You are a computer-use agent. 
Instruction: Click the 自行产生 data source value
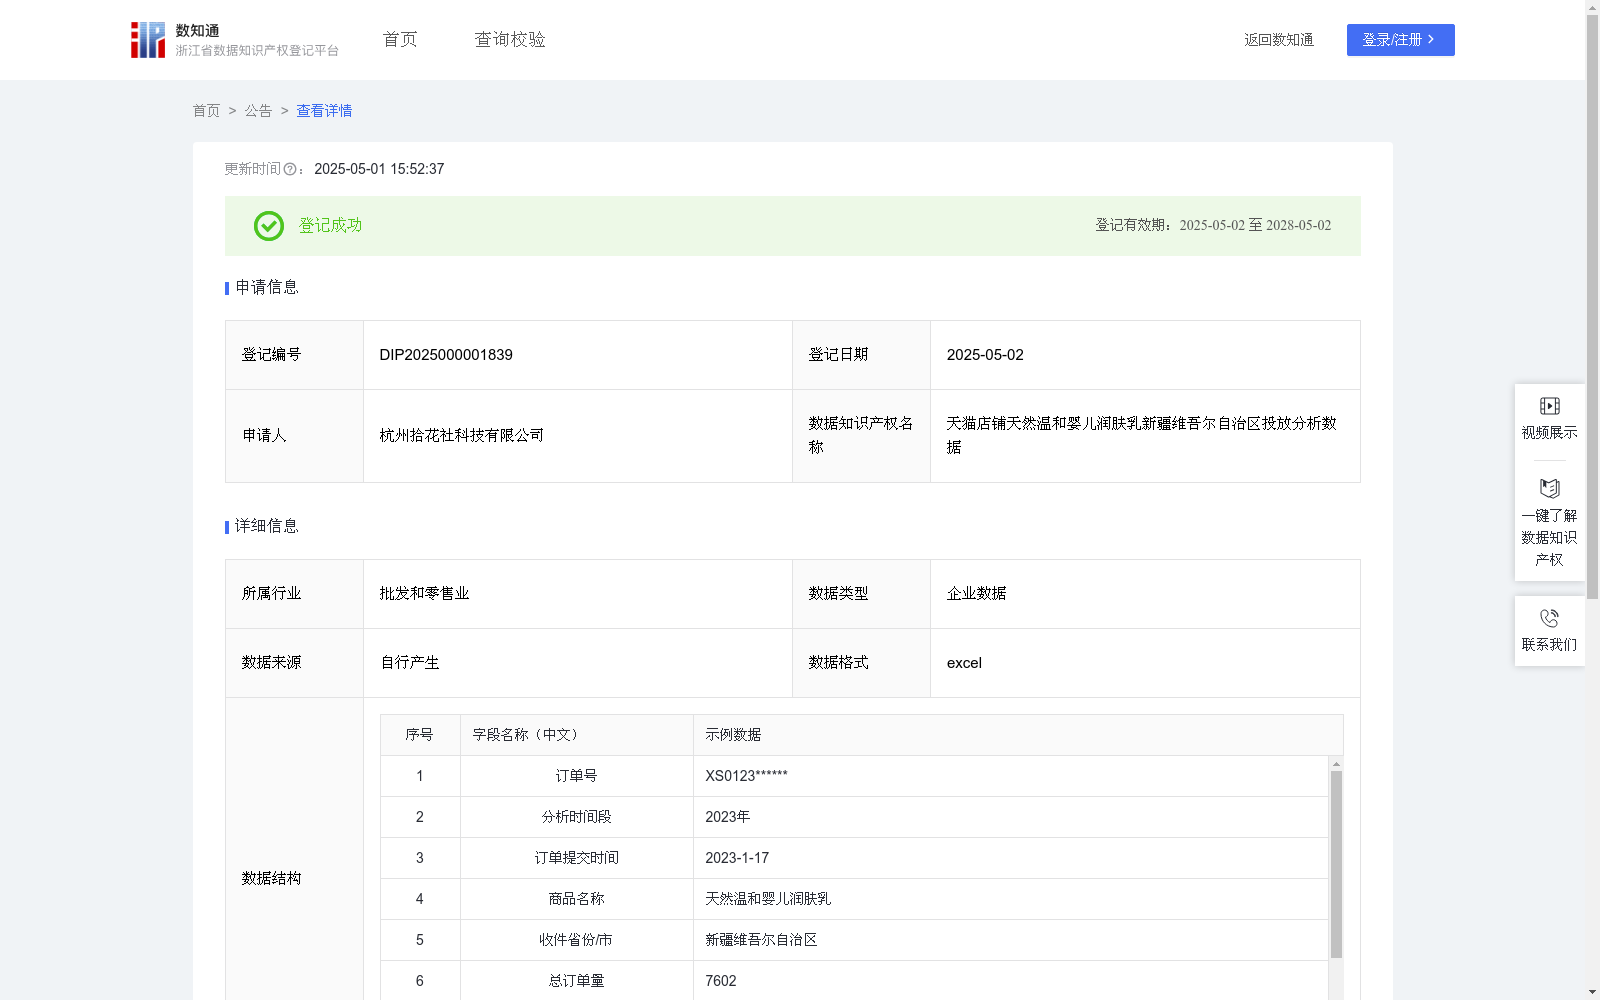coord(409,663)
